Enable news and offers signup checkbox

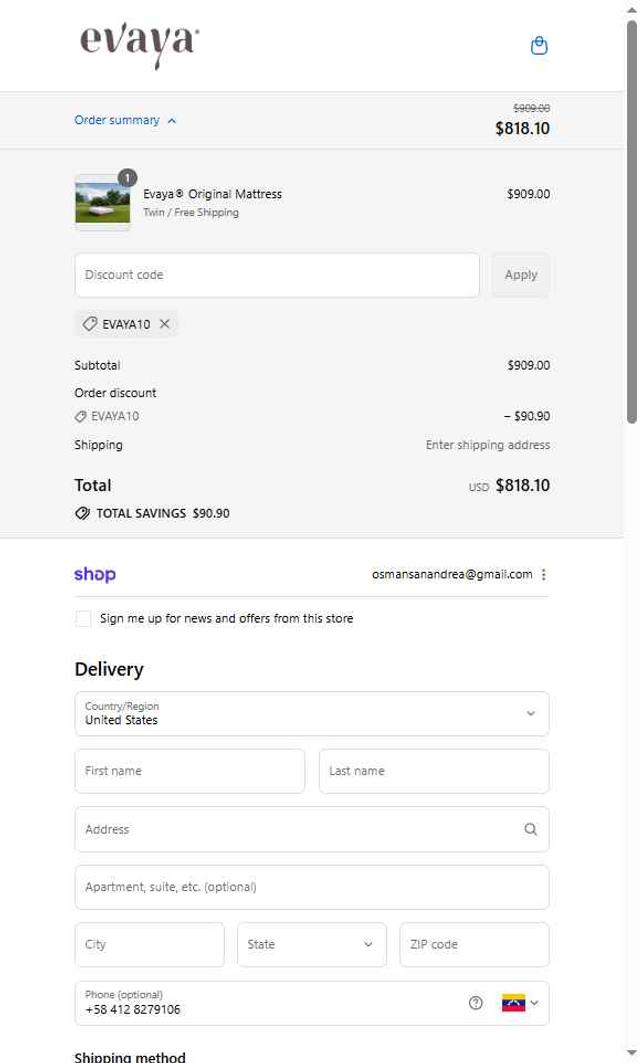[x=83, y=619]
